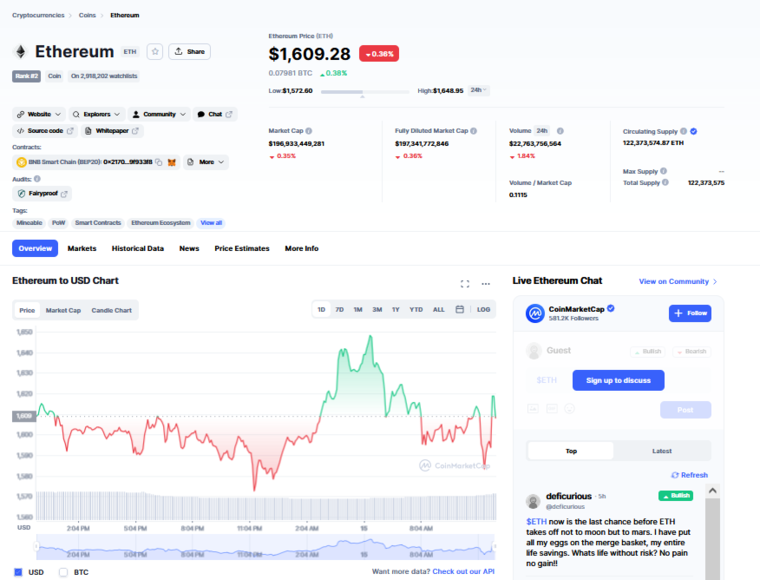This screenshot has width=760, height=580.
Task: Open CoinMarketCap profile avatar in chat
Action: 535,313
